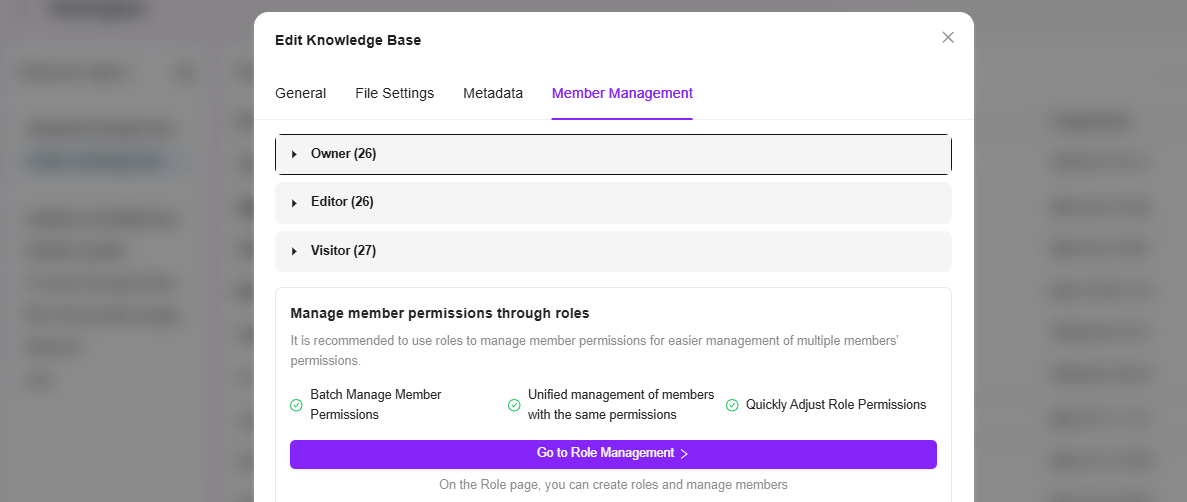
Task: Expand the Editor (26) section arrow
Action: (x=294, y=203)
